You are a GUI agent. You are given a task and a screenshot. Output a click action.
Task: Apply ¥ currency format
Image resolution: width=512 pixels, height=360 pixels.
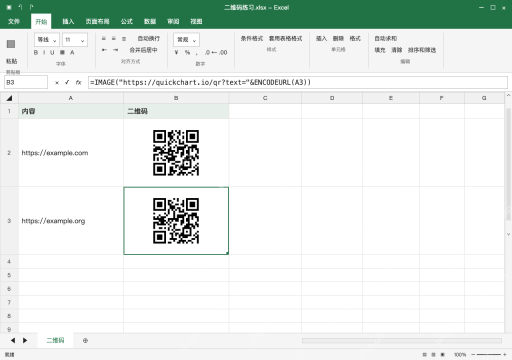(x=176, y=52)
